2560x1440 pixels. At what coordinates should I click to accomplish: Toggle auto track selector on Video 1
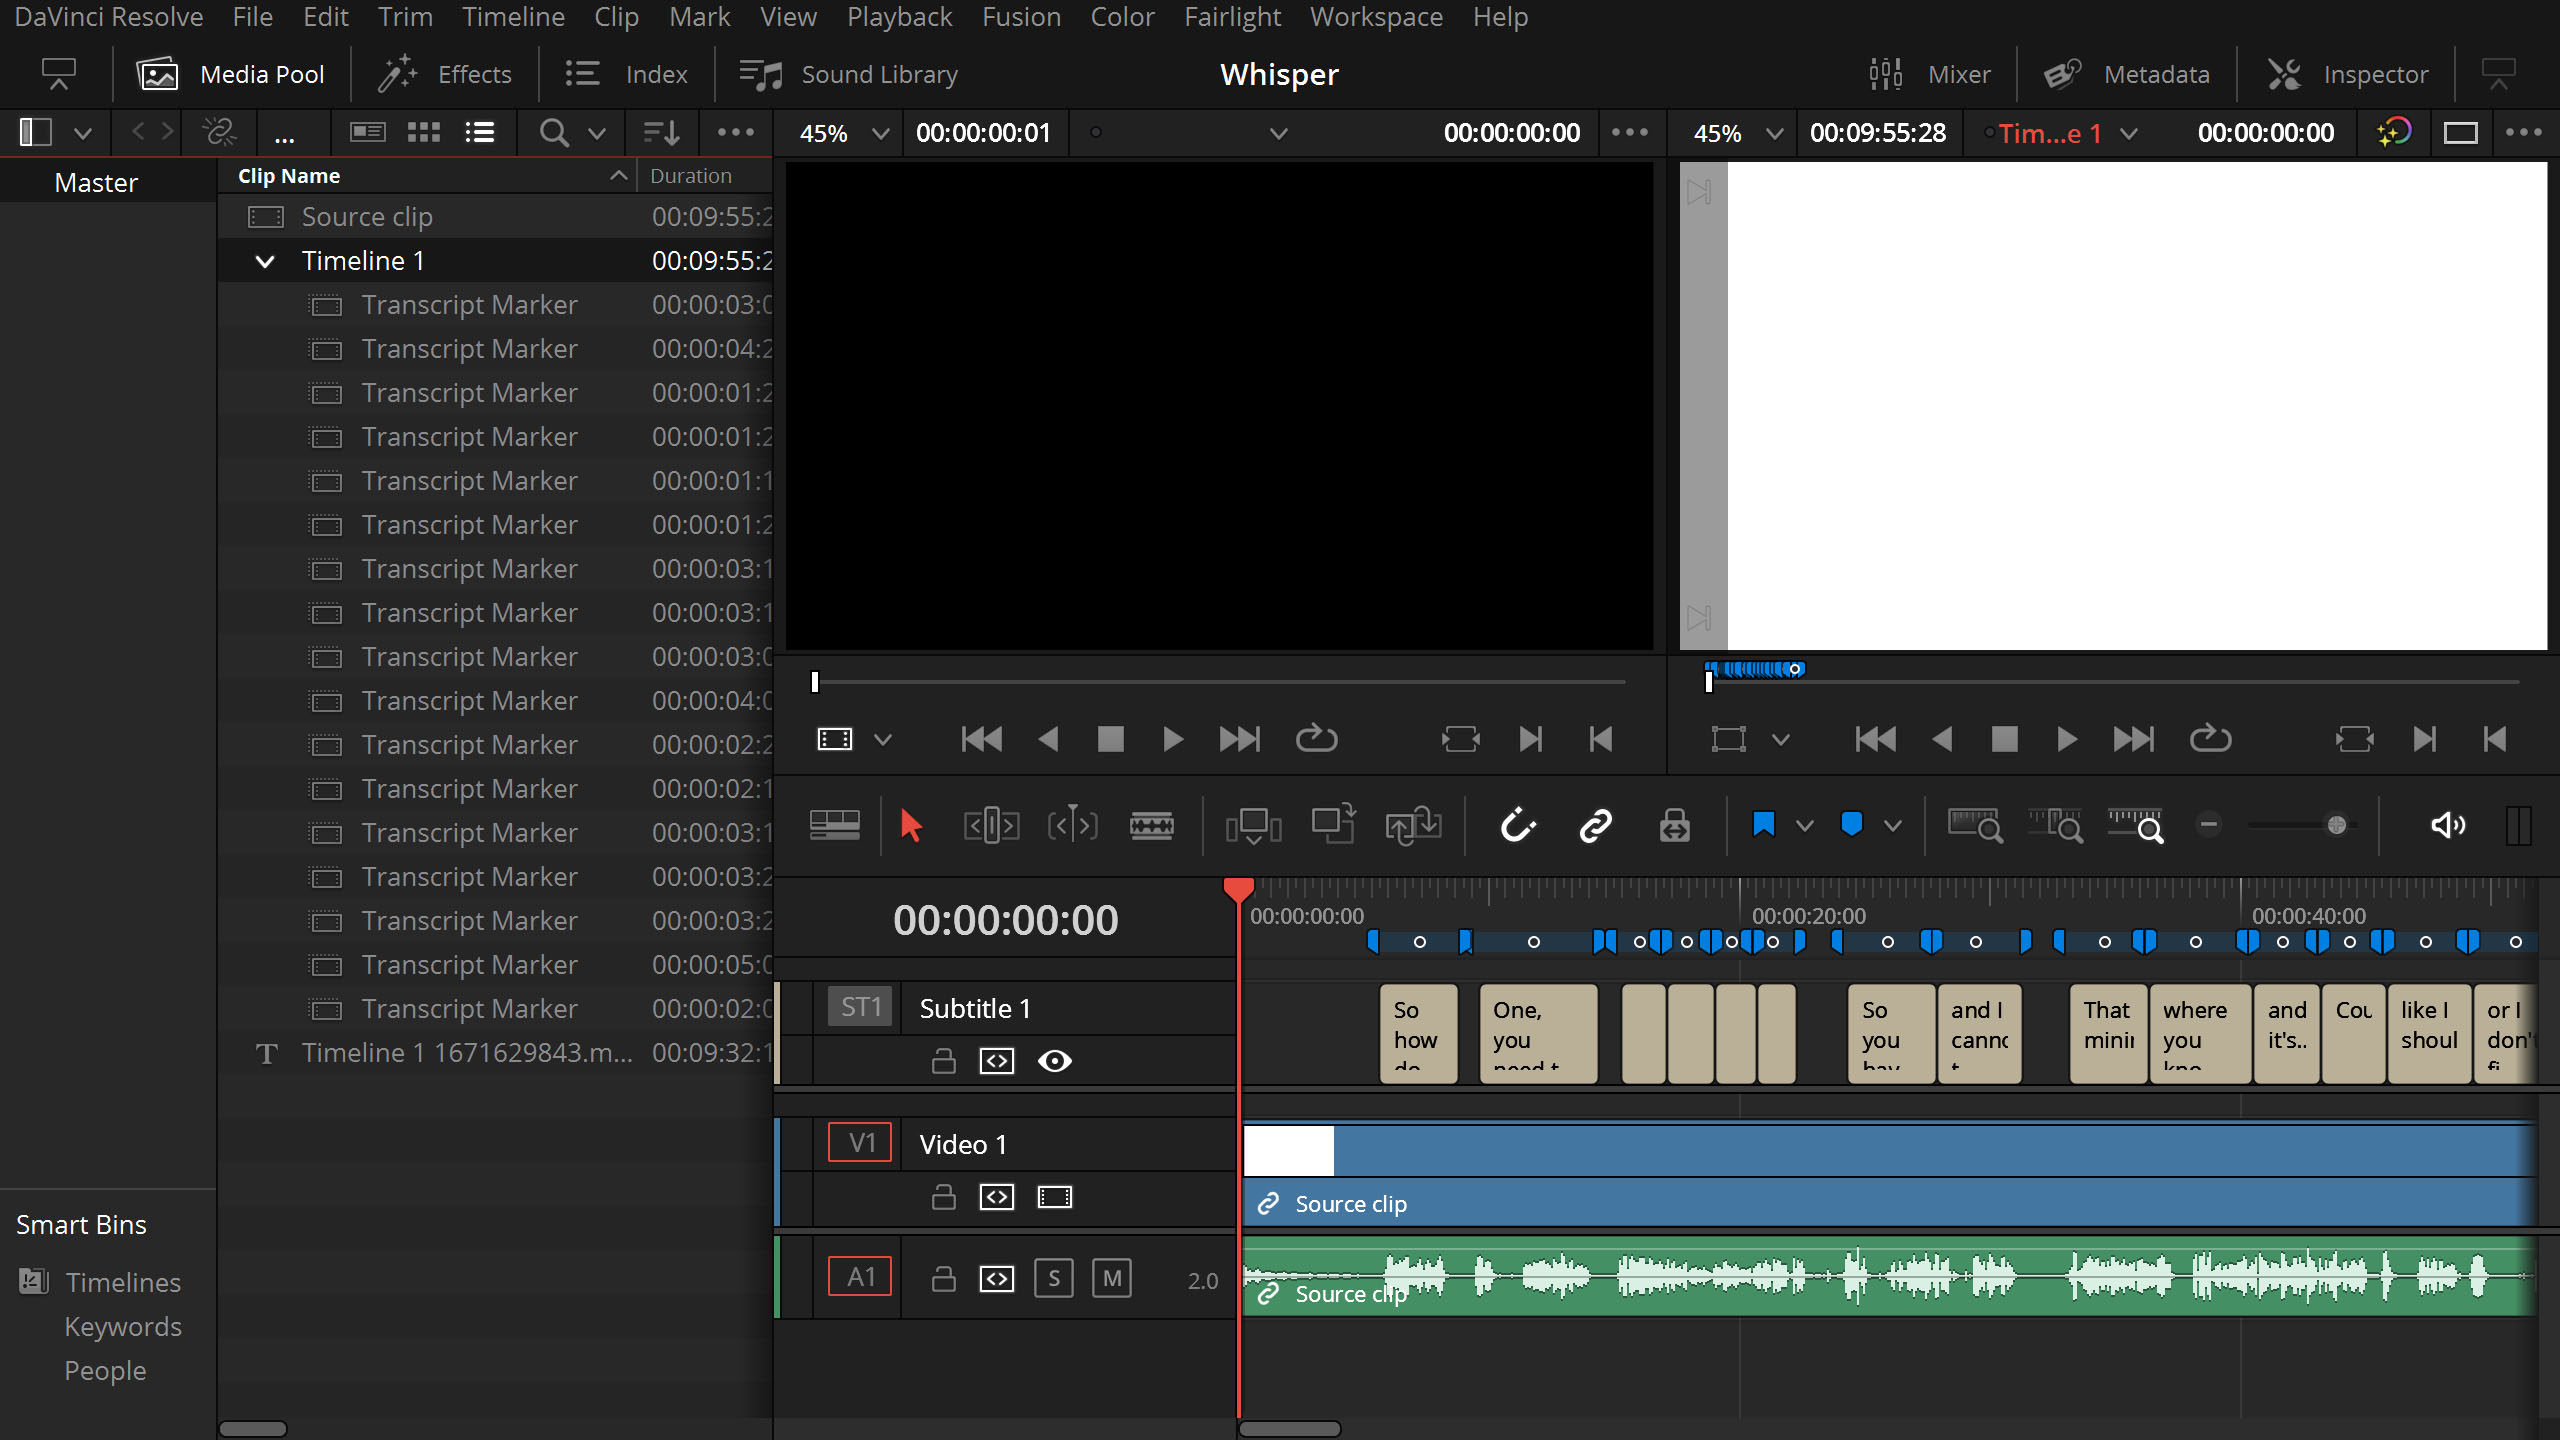coord(997,1196)
